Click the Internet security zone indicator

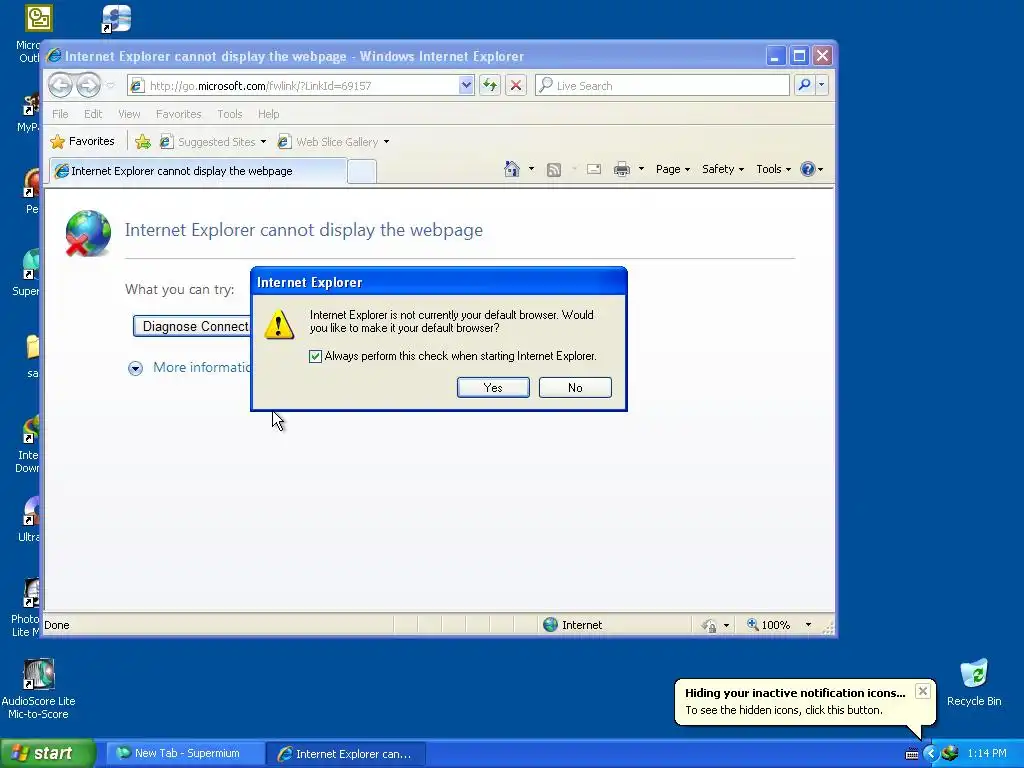[x=573, y=625]
